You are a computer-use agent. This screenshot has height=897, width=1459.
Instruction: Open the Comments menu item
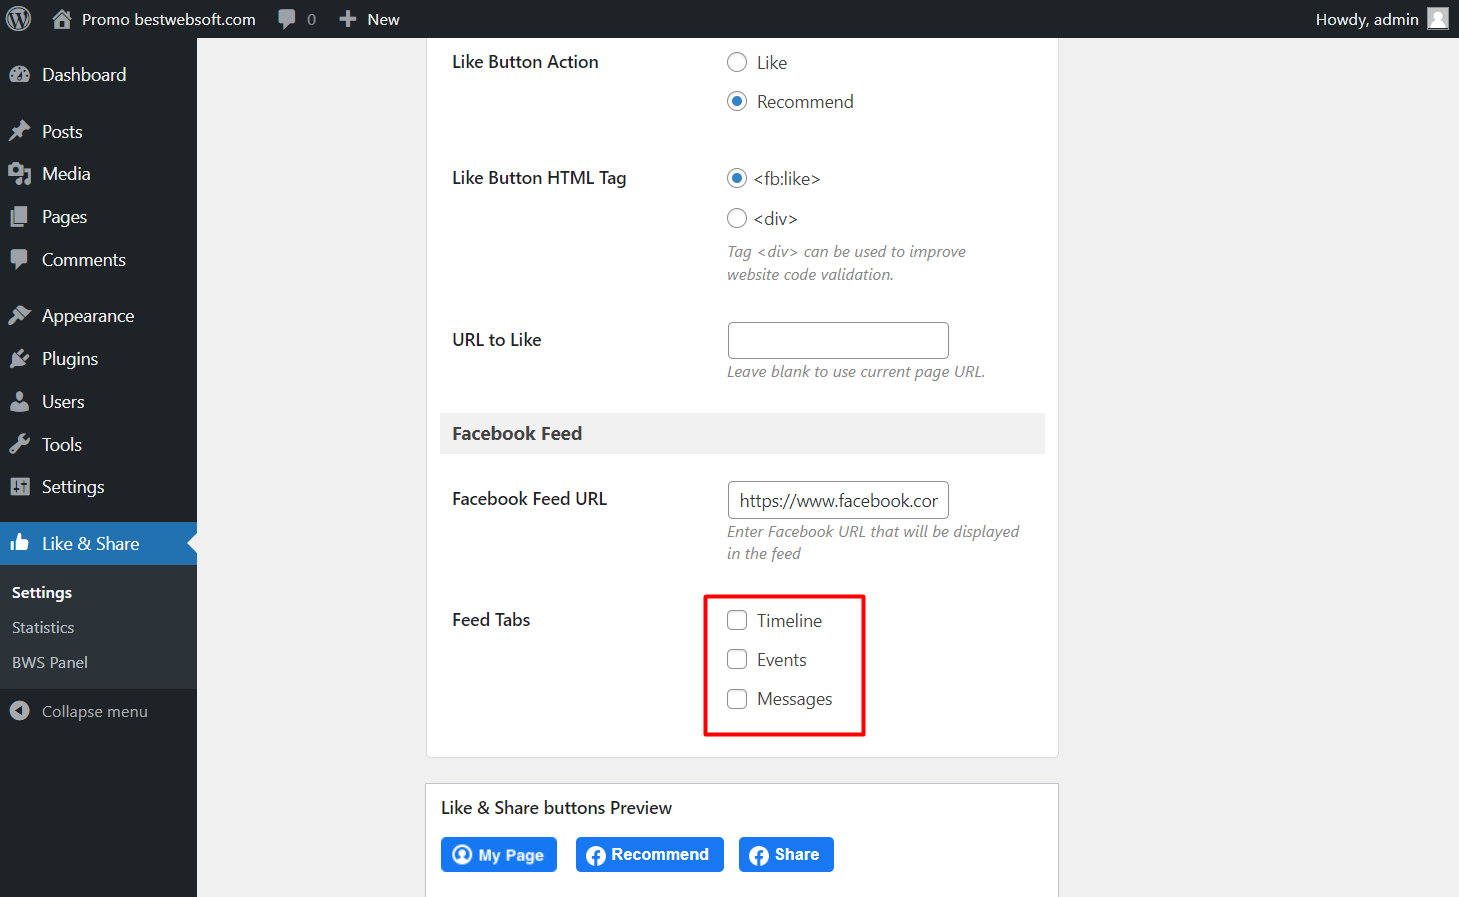98,260
